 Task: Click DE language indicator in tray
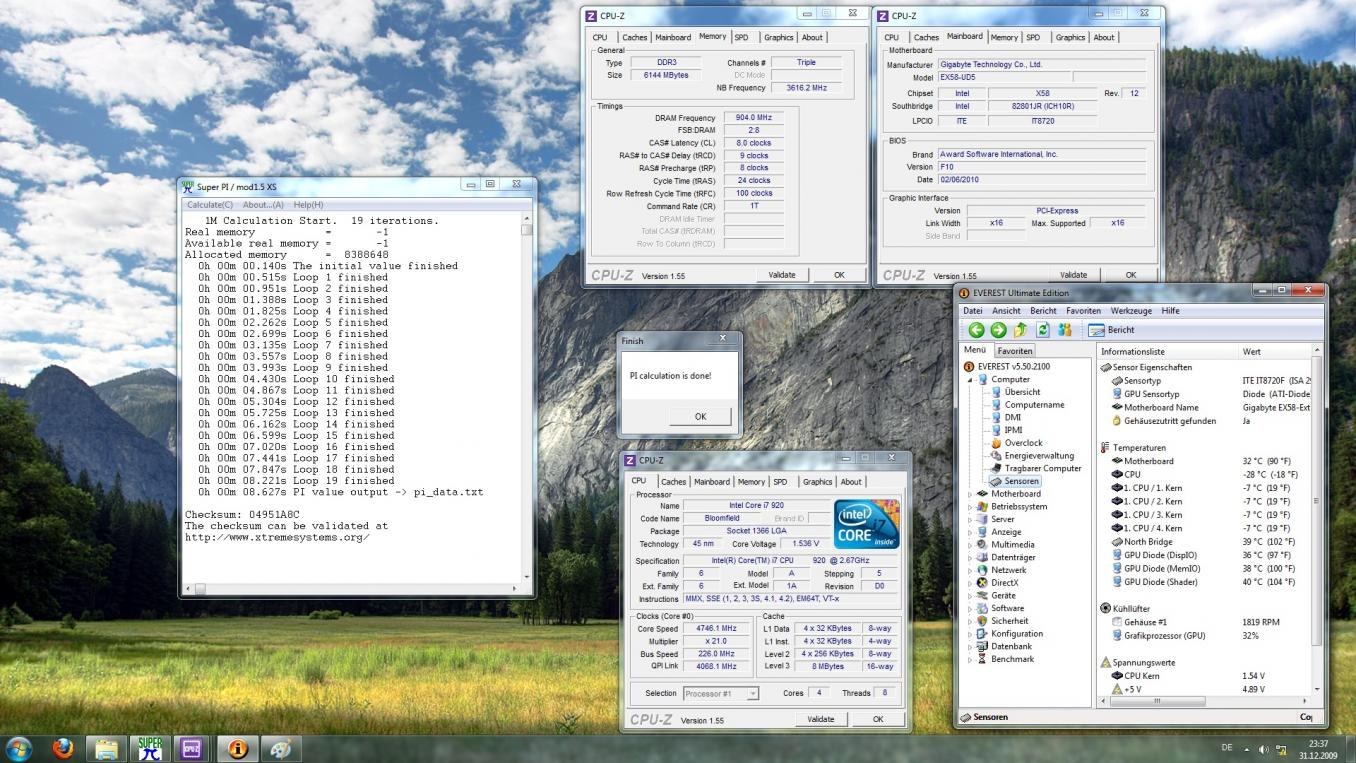pos(1227,748)
